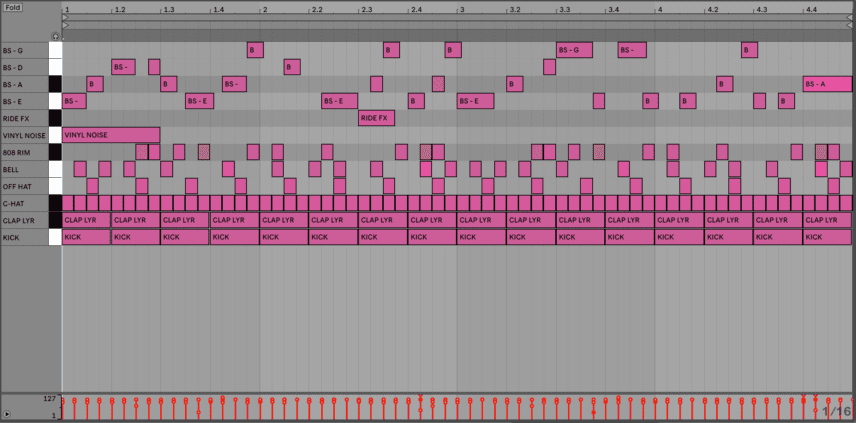This screenshot has width=856, height=423.
Task: Select the RIDE FX note
Action: click(376, 118)
